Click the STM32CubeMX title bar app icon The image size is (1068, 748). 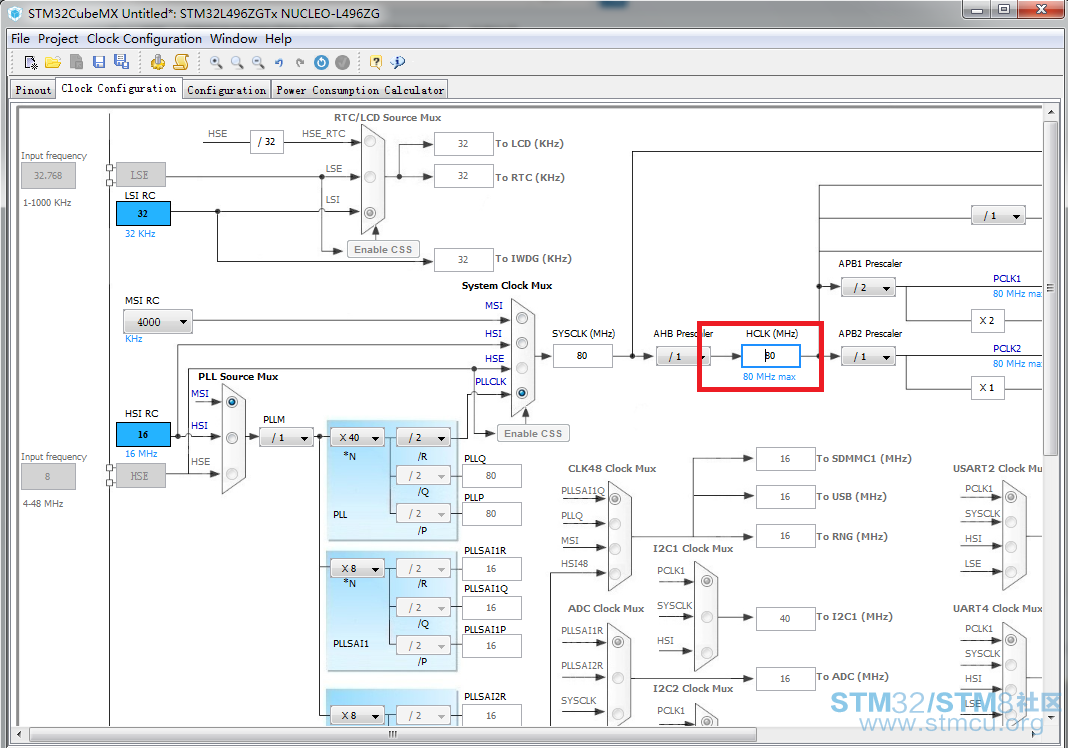15,13
